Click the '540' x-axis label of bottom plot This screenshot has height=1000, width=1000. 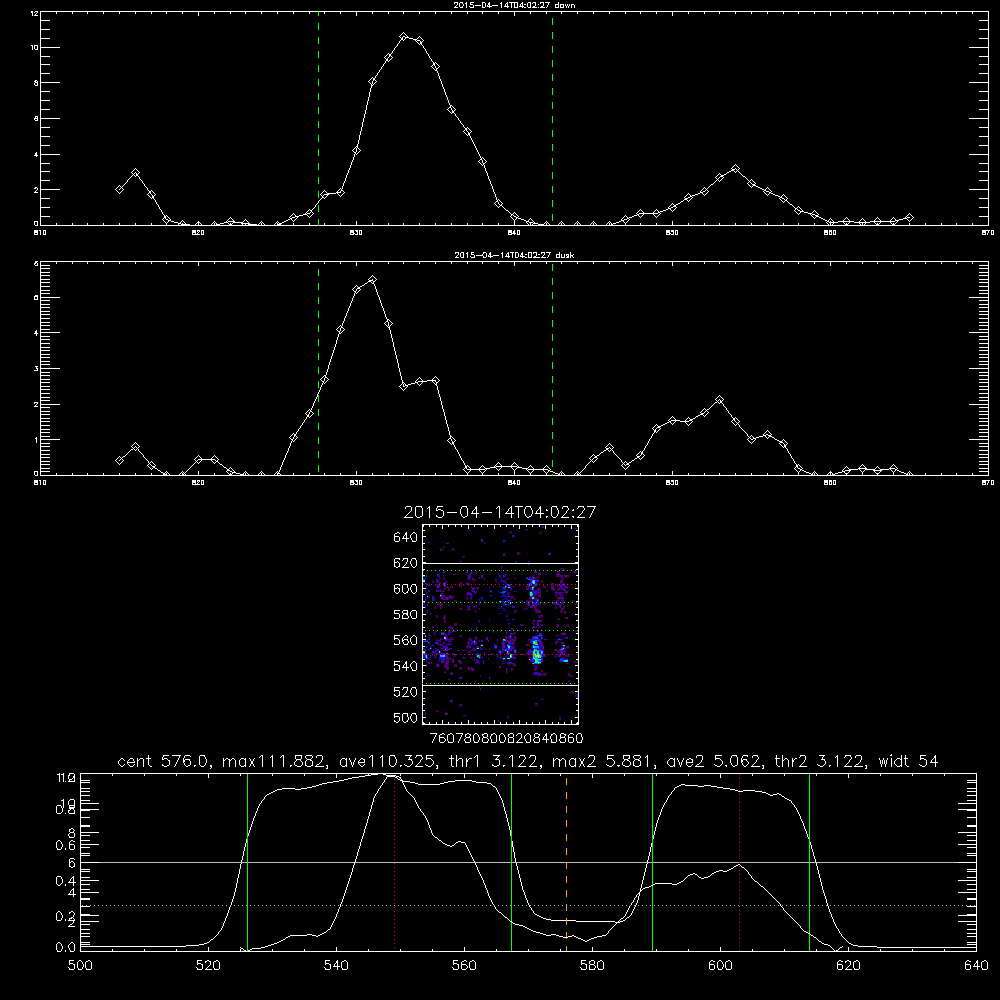coord(336,966)
